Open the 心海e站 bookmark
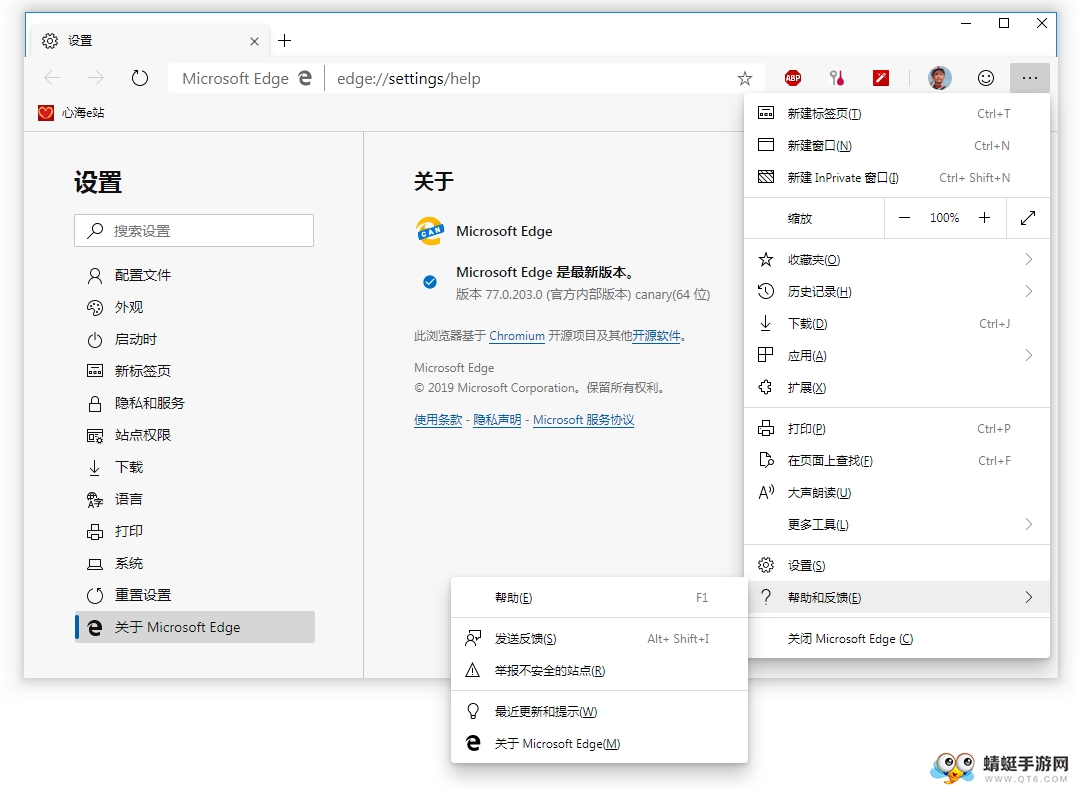 click(71, 113)
